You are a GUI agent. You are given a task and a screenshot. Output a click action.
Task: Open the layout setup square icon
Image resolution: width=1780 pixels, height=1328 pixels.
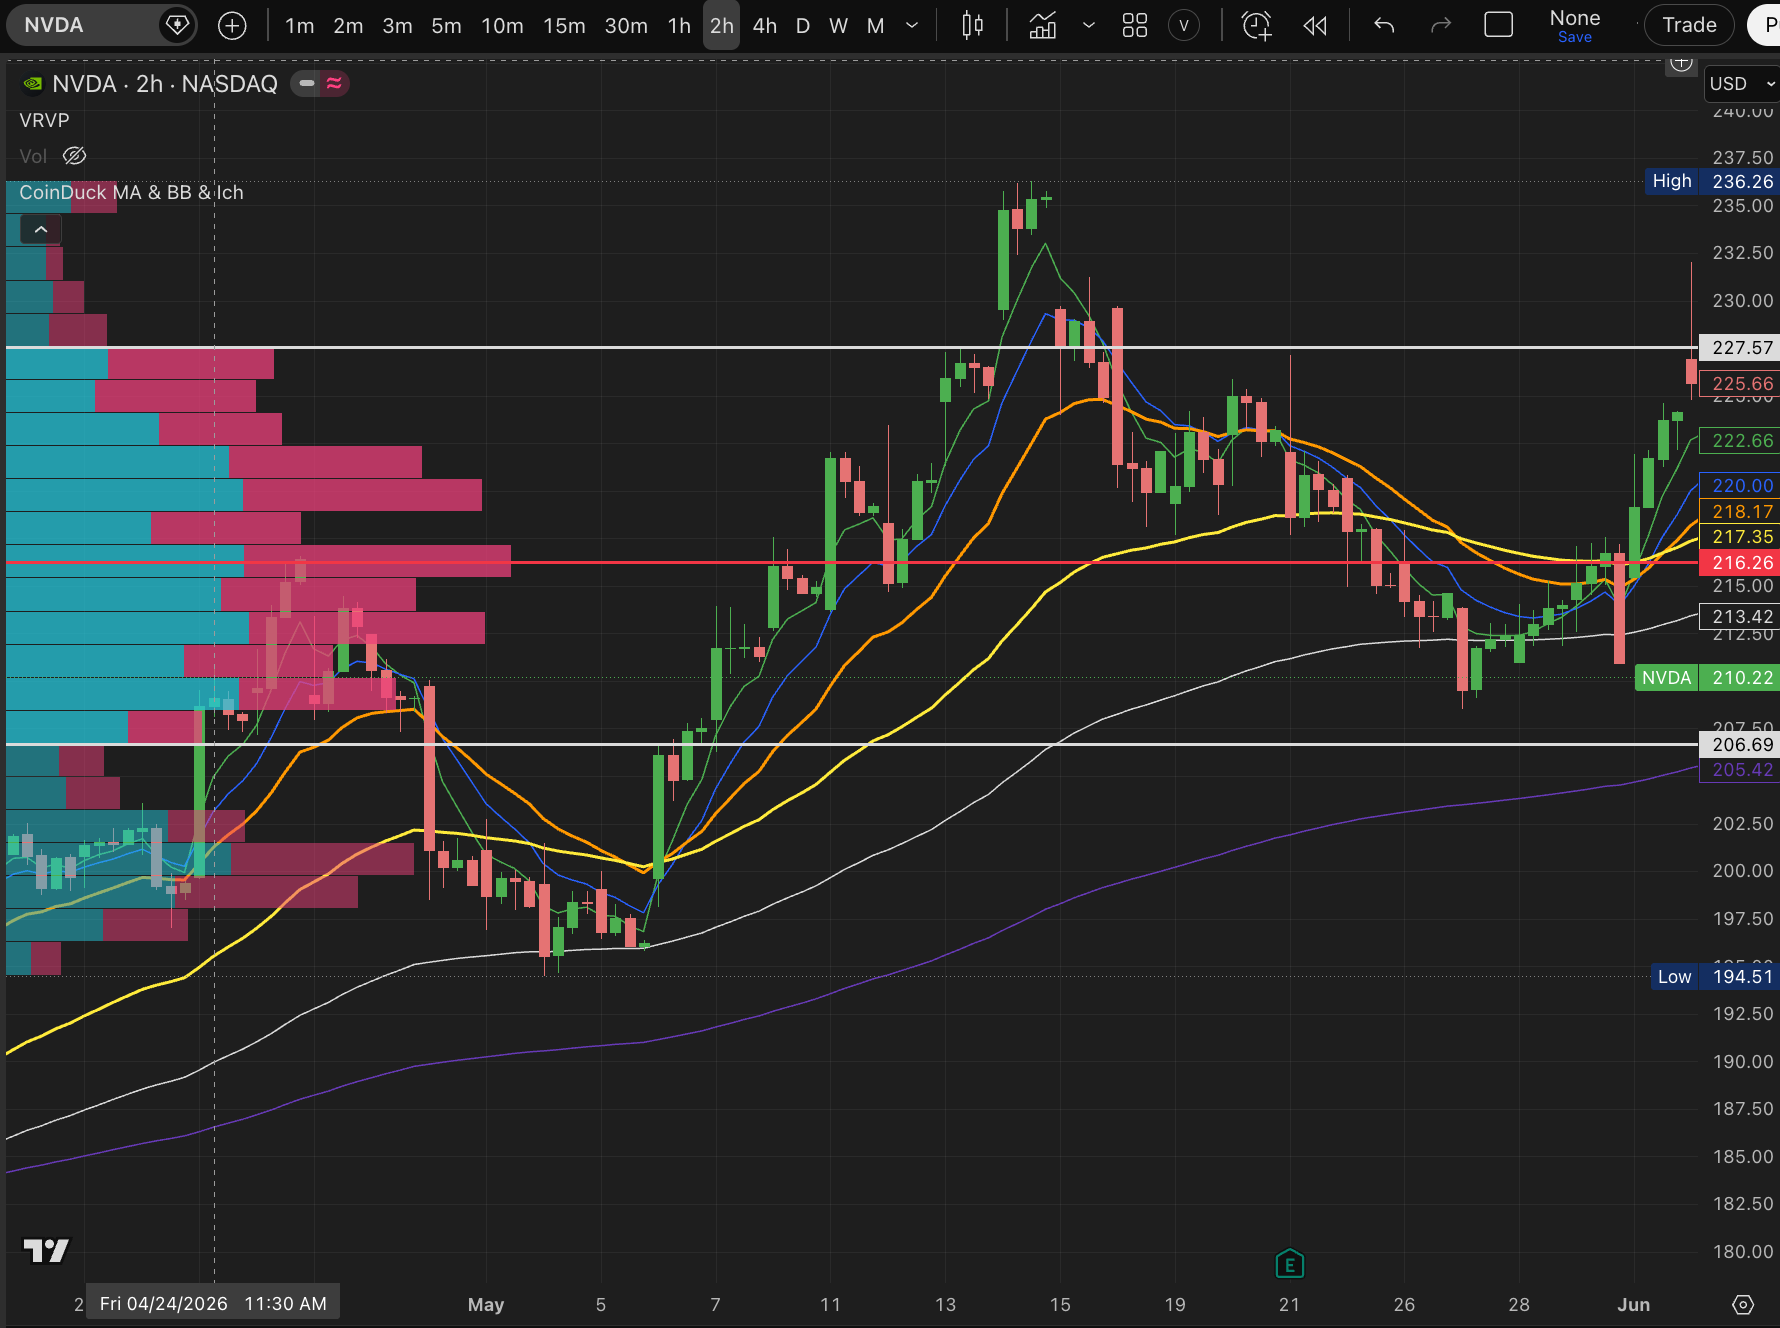[x=1498, y=25]
